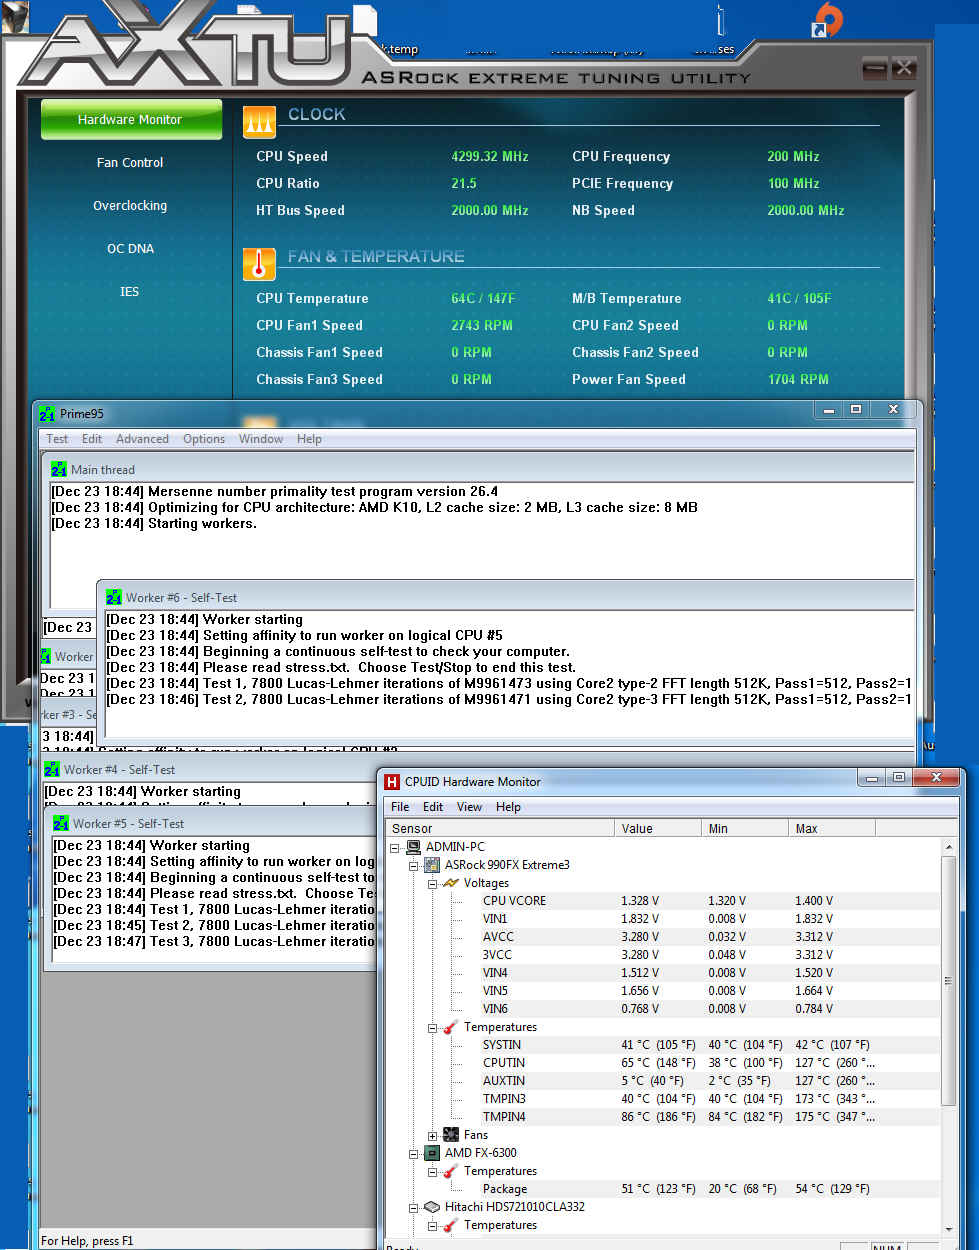Collapse the Voltages group
Screen dimensions: 979x1250
pos(433,883)
